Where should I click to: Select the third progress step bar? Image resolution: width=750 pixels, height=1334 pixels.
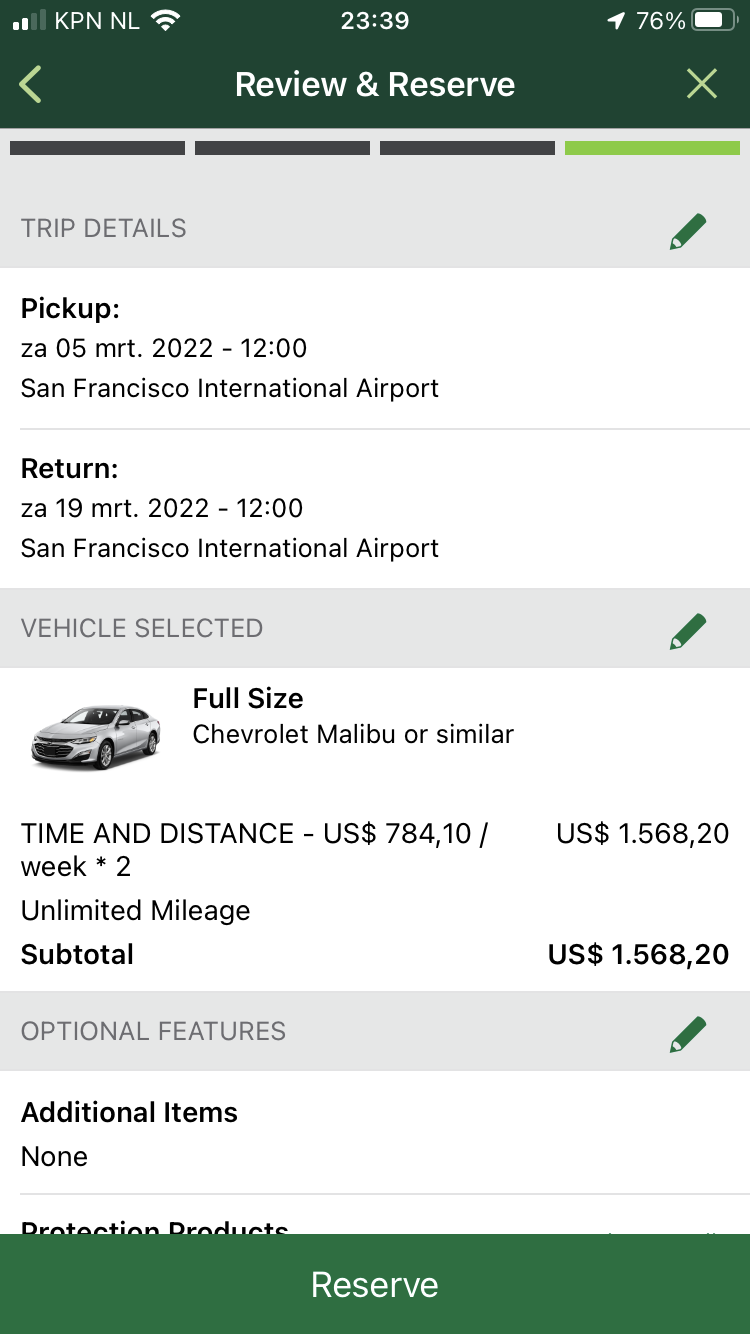pyautogui.click(x=467, y=148)
